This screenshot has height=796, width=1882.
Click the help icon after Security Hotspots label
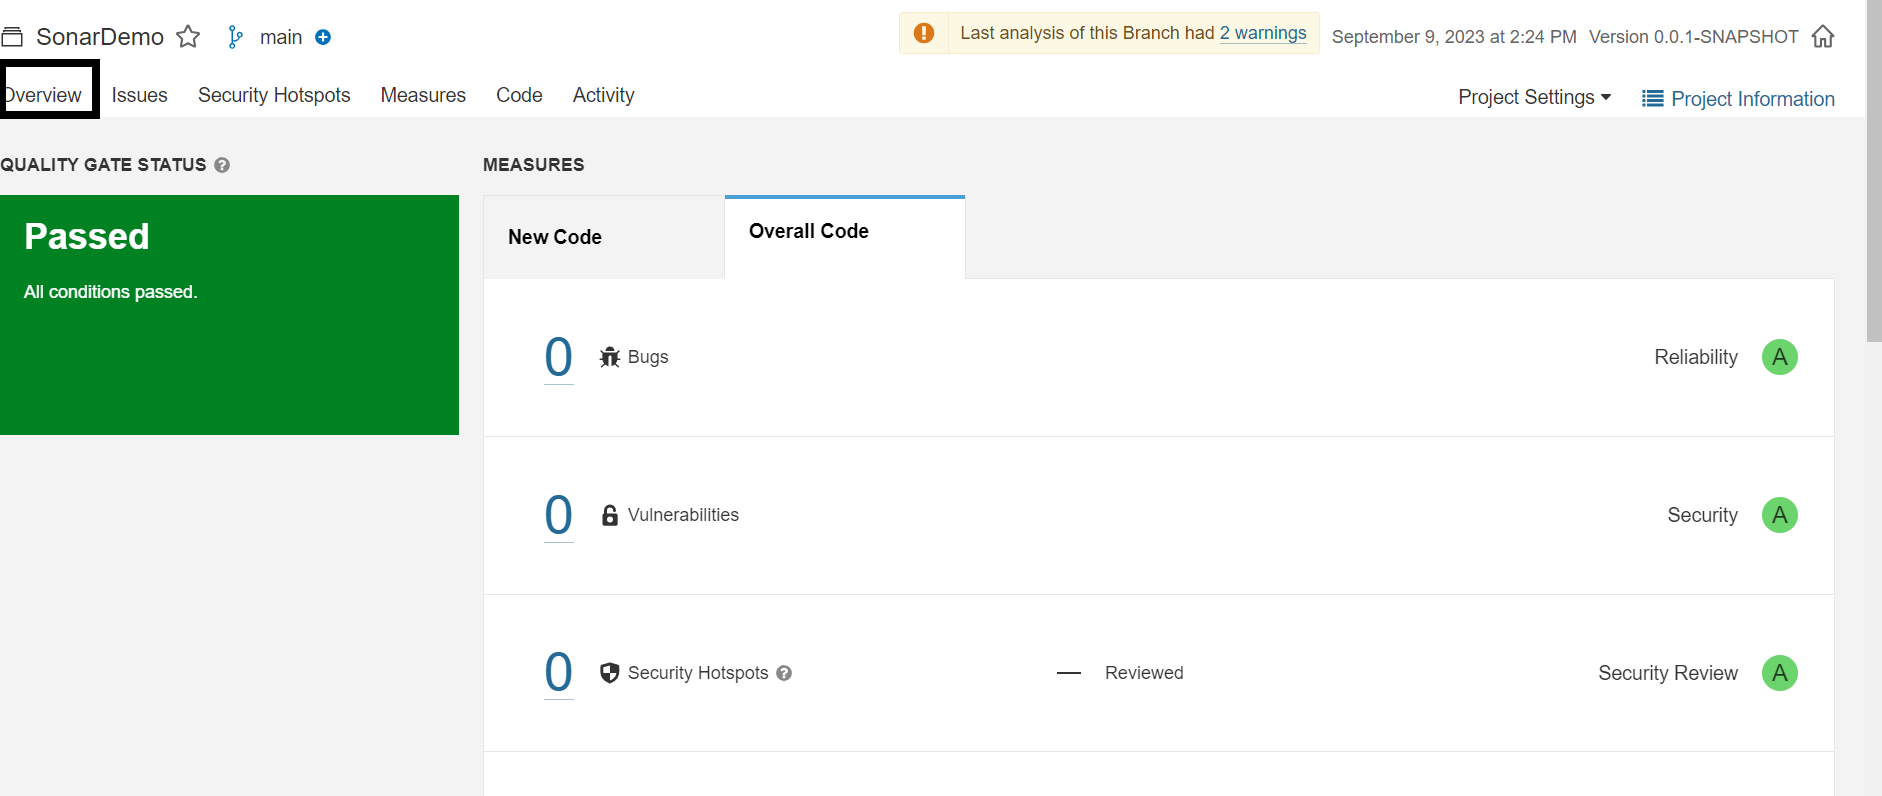coord(784,673)
